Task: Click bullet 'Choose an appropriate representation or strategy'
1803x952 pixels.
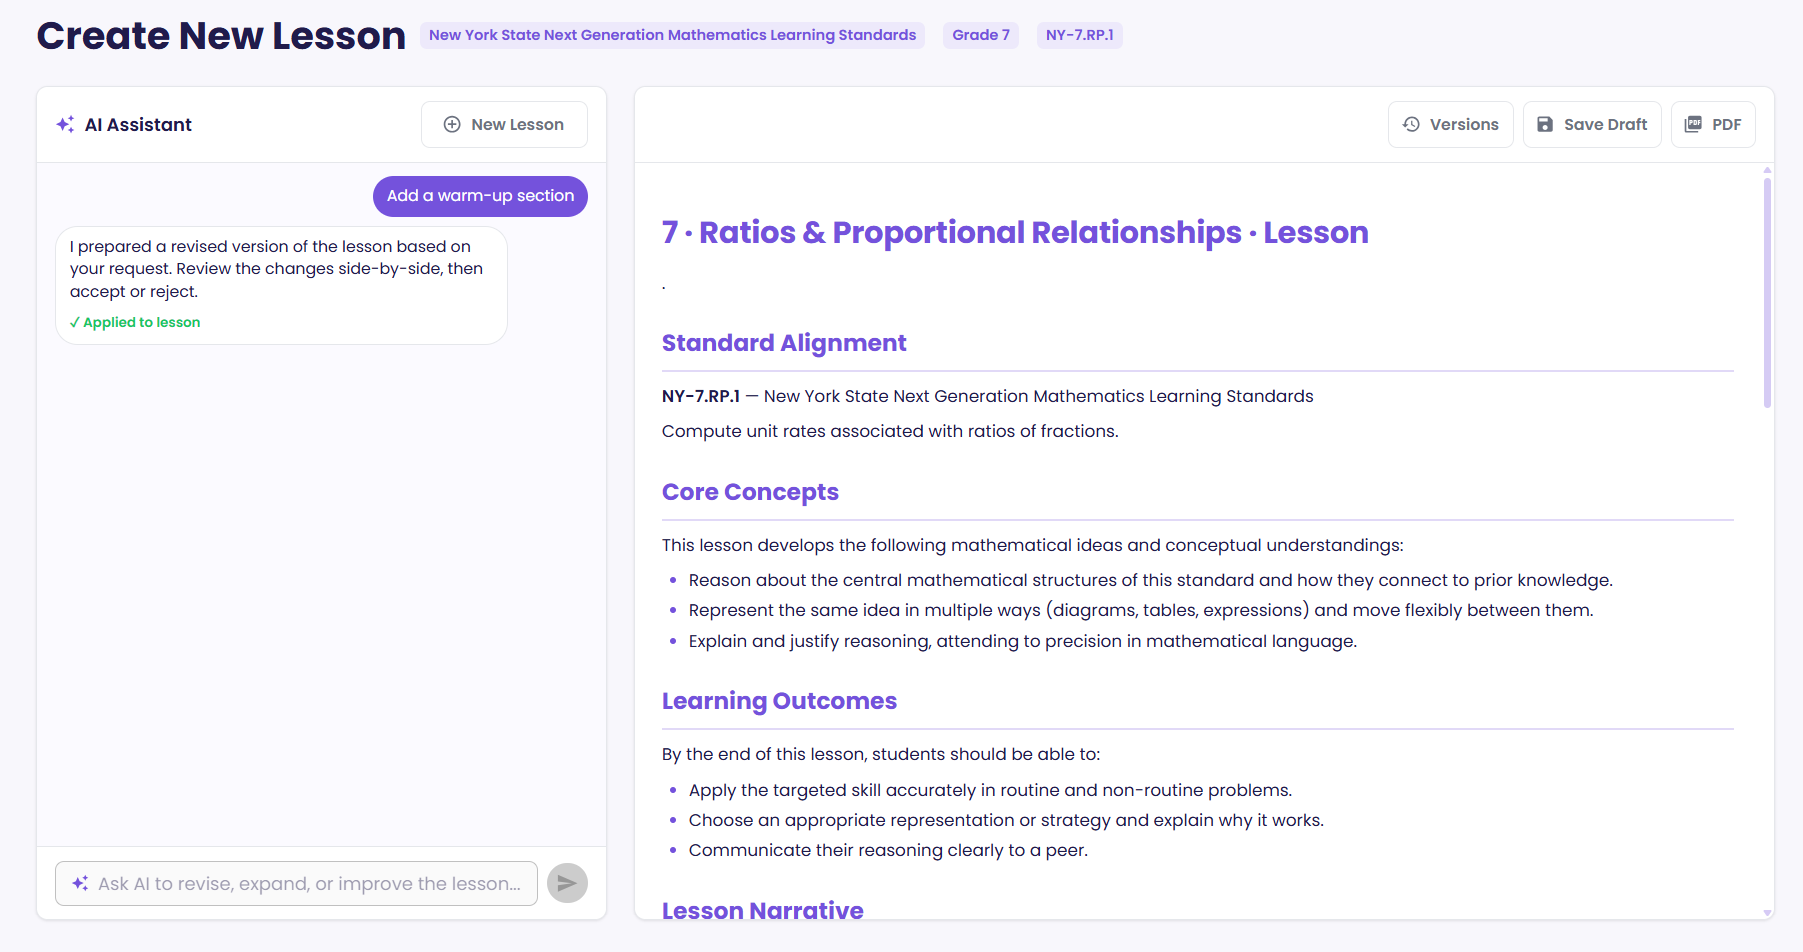Action: (1006, 820)
